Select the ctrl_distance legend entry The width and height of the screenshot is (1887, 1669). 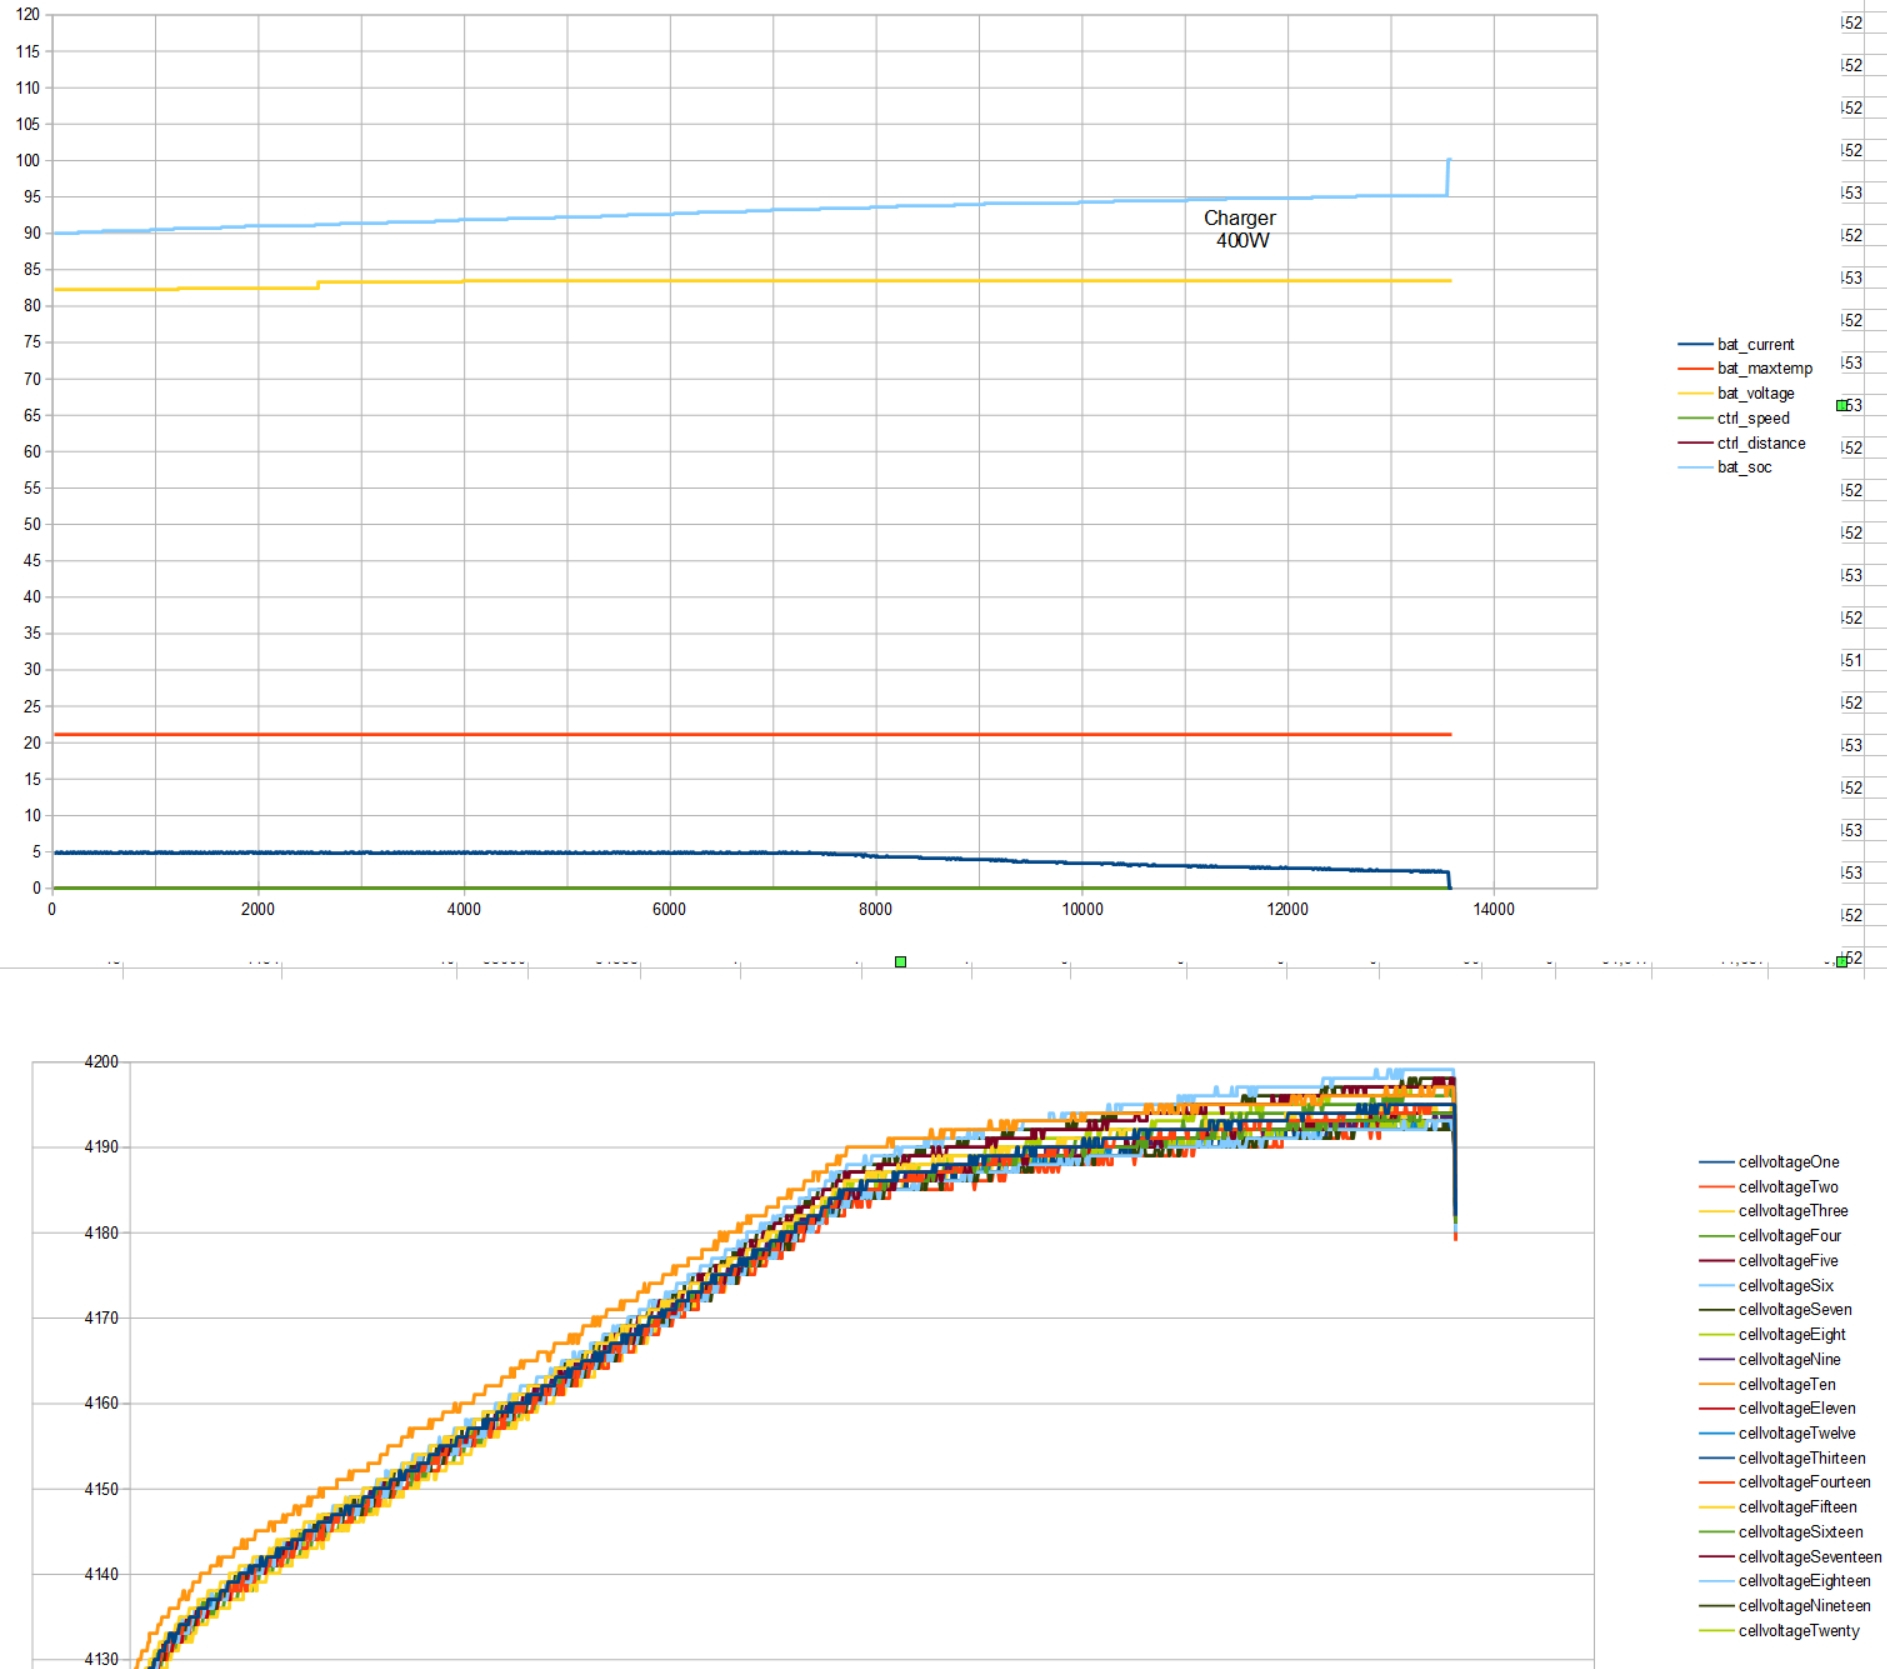[1761, 443]
